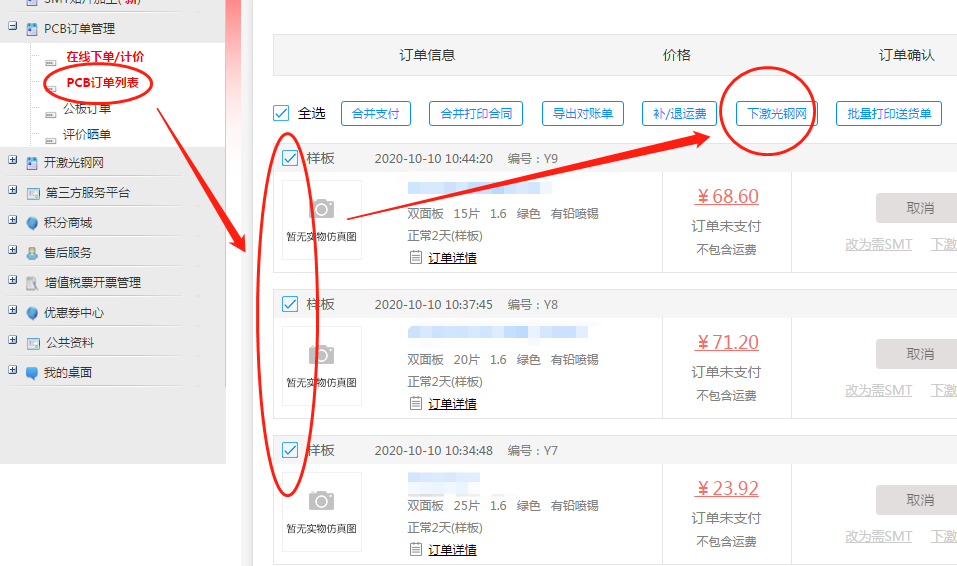Viewport: 957px width, 566px height.
Task: Click the 我的桌面 chat icon
Action: (x=33, y=373)
